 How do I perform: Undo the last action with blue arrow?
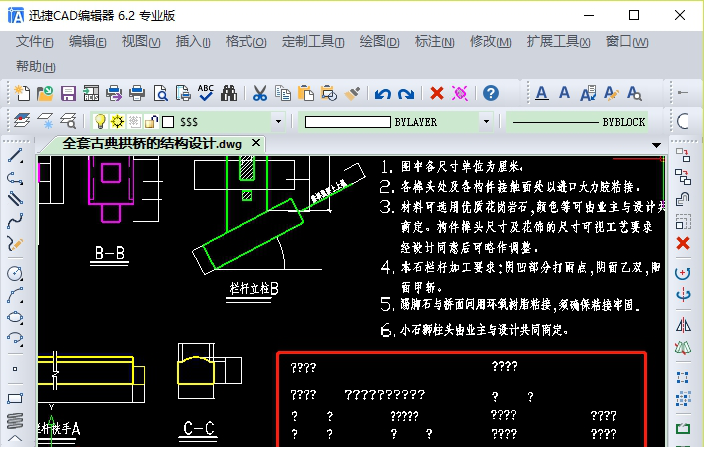(383, 93)
